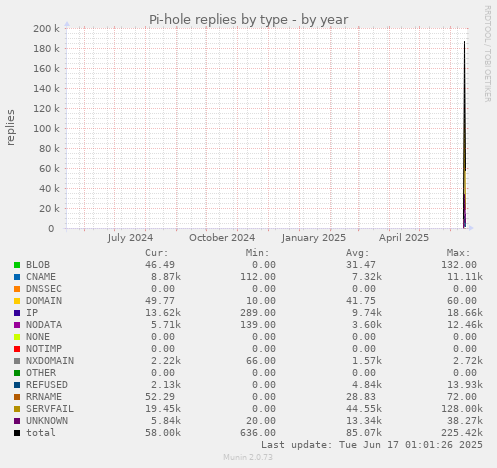Click the SERVFAIL olive legend swatch
497x468 pixels.
17,409
